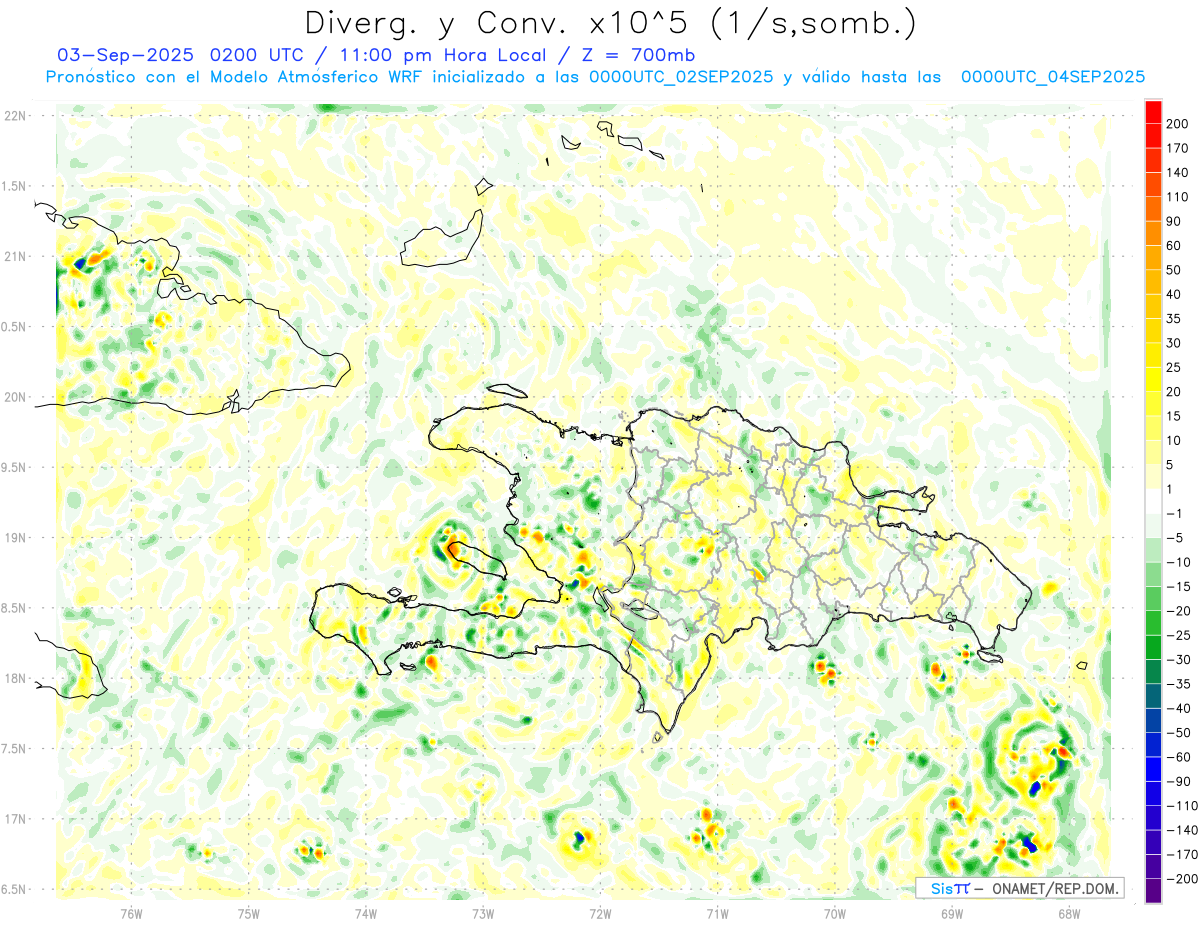
Task: Click the '76W' longitude label
Action: (131, 913)
